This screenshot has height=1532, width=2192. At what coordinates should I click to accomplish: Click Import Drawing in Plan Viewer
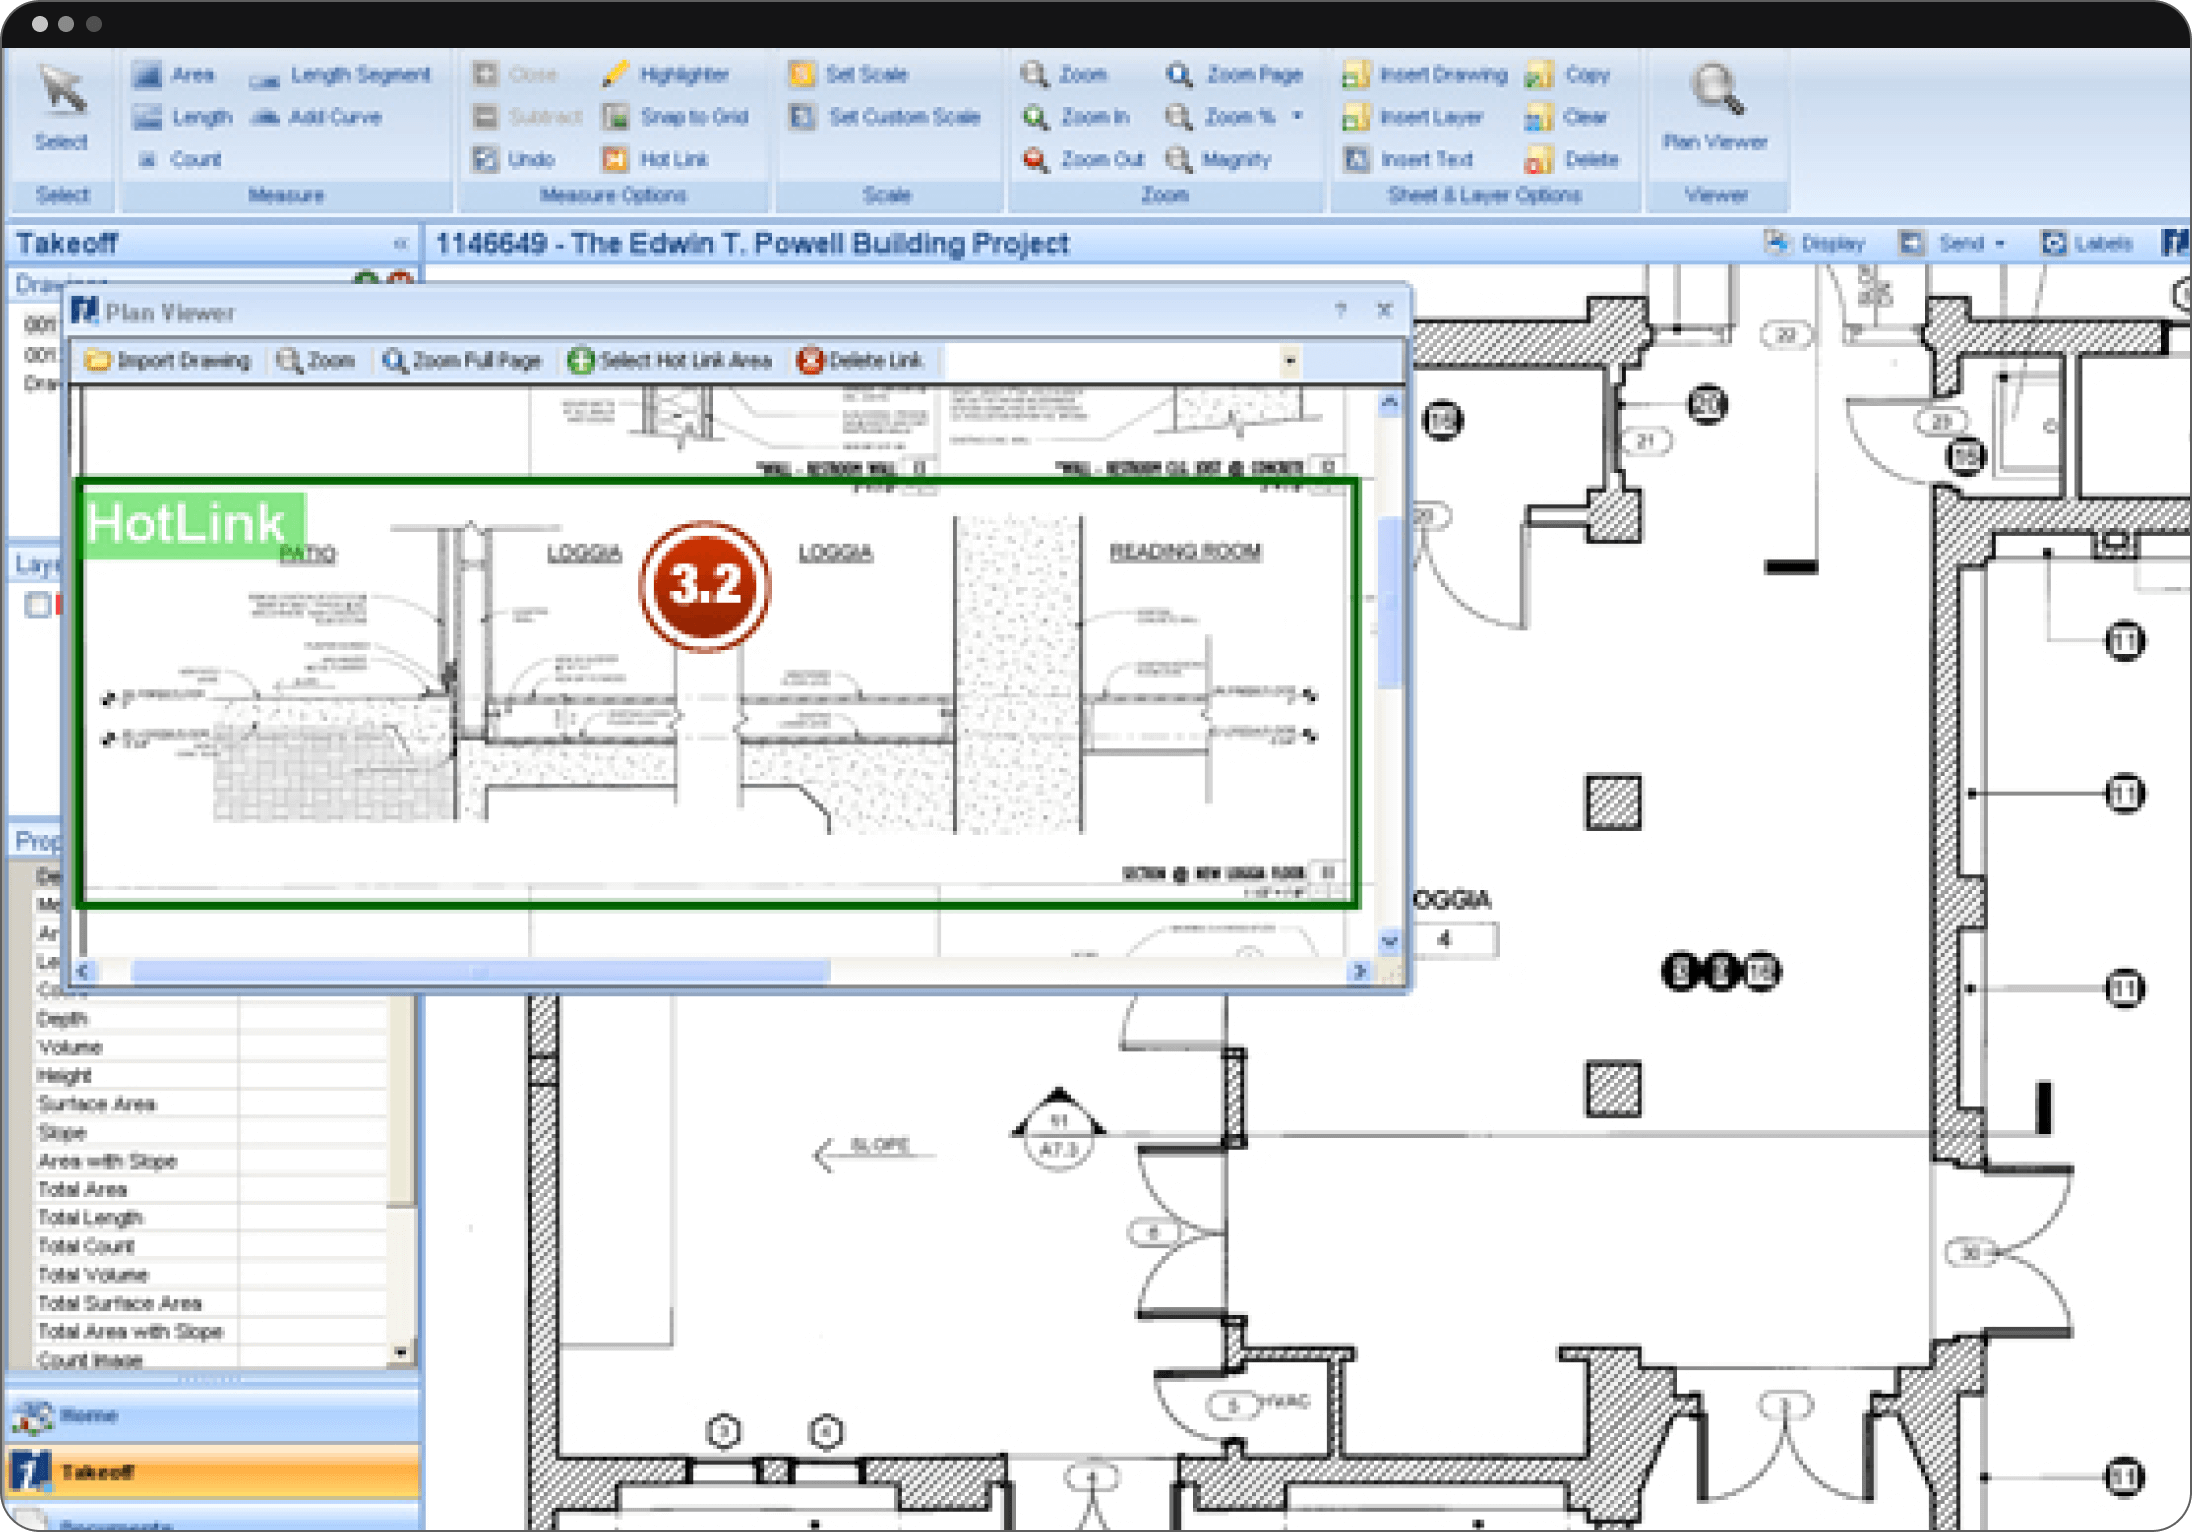pyautogui.click(x=168, y=361)
